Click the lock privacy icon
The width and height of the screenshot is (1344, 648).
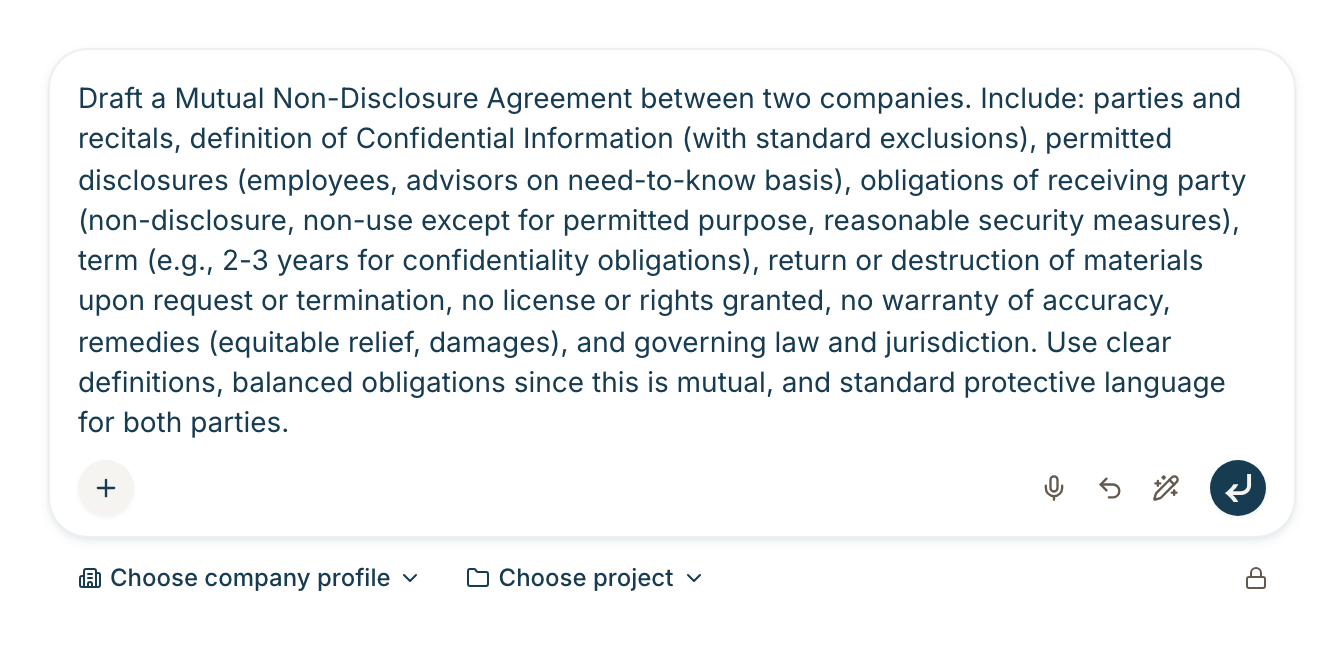(1256, 578)
